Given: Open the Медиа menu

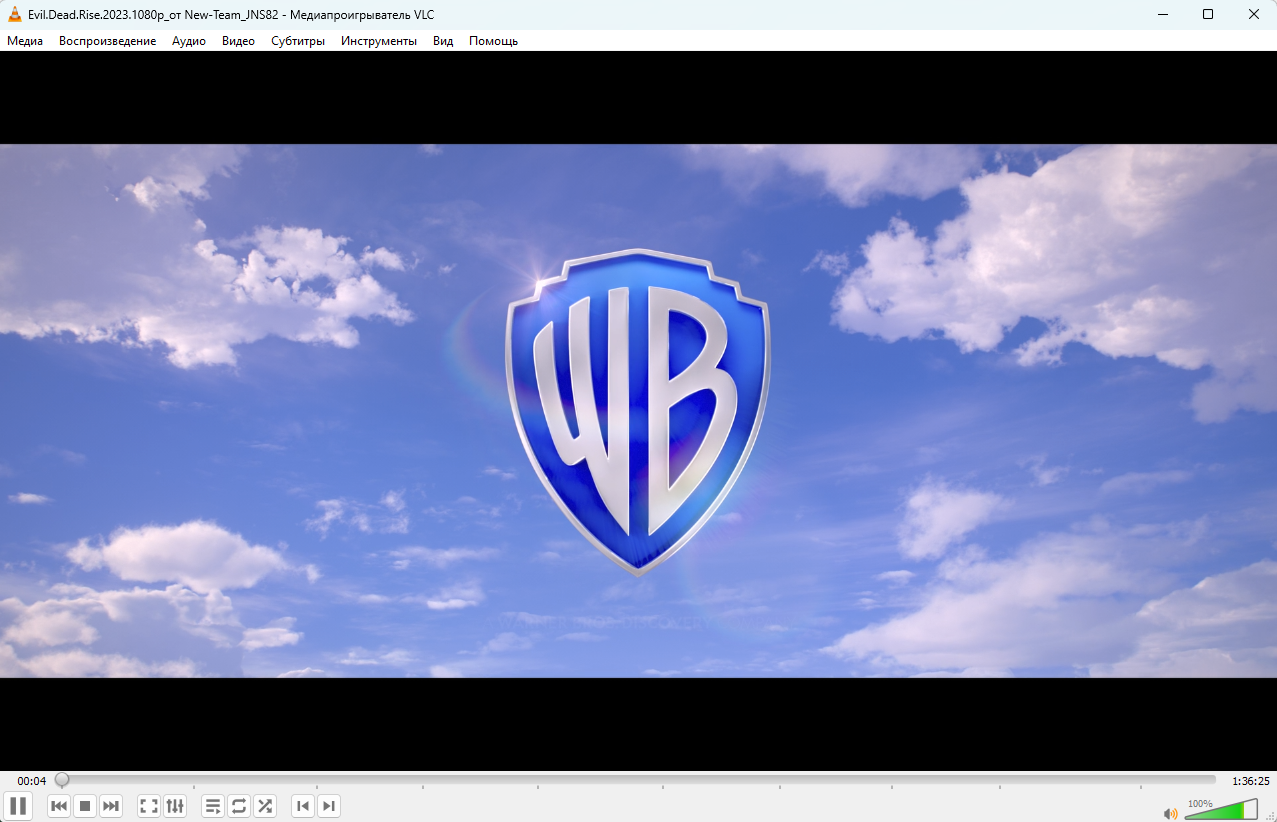Looking at the screenshot, I should (x=25, y=41).
